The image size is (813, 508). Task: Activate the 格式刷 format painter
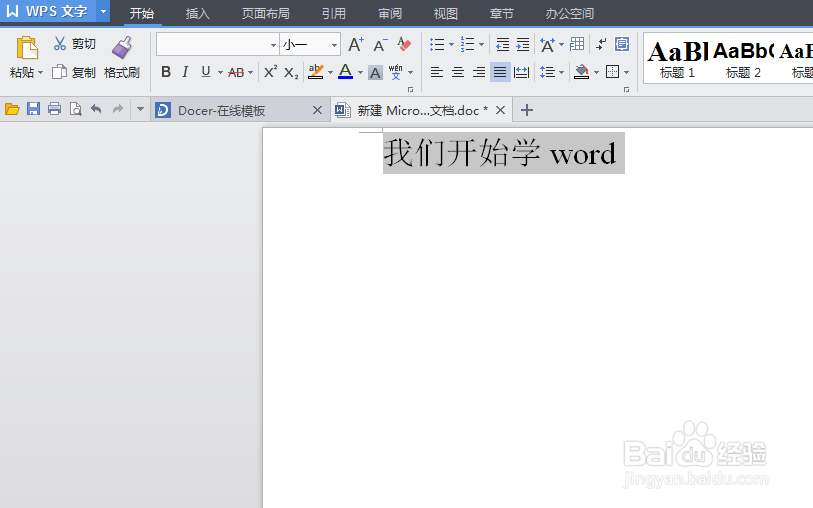tap(122, 57)
